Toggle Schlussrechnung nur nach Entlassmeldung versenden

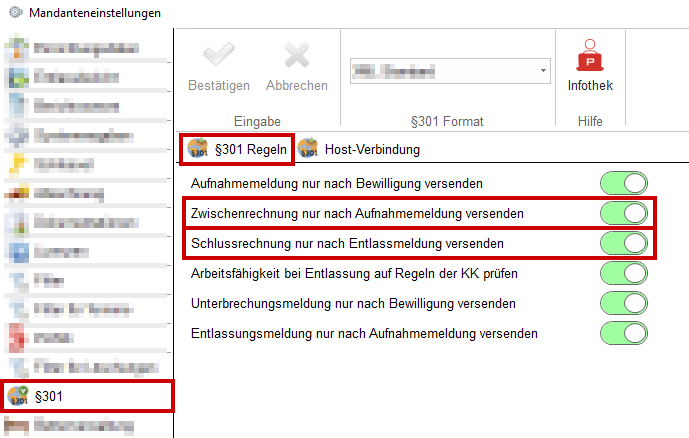coord(624,243)
